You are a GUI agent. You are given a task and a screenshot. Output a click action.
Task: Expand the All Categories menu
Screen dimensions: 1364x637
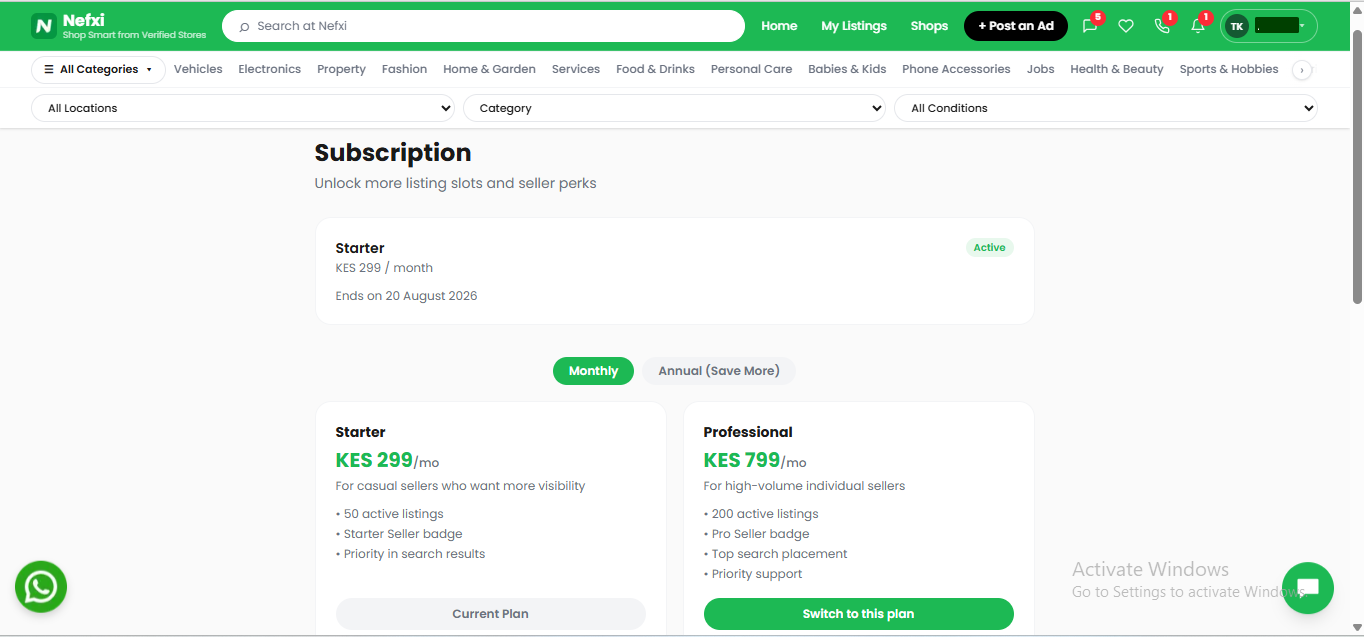(98, 69)
